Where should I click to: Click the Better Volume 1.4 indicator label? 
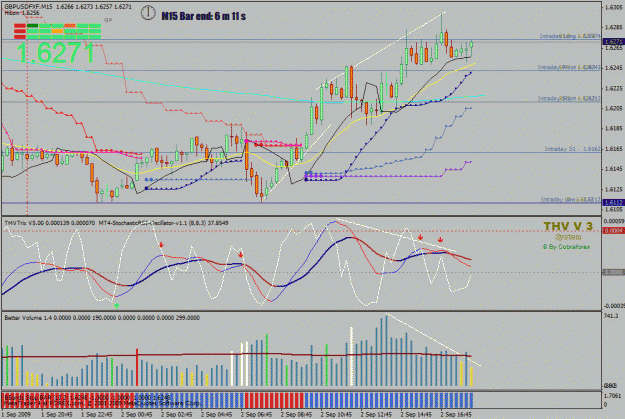tap(102, 318)
